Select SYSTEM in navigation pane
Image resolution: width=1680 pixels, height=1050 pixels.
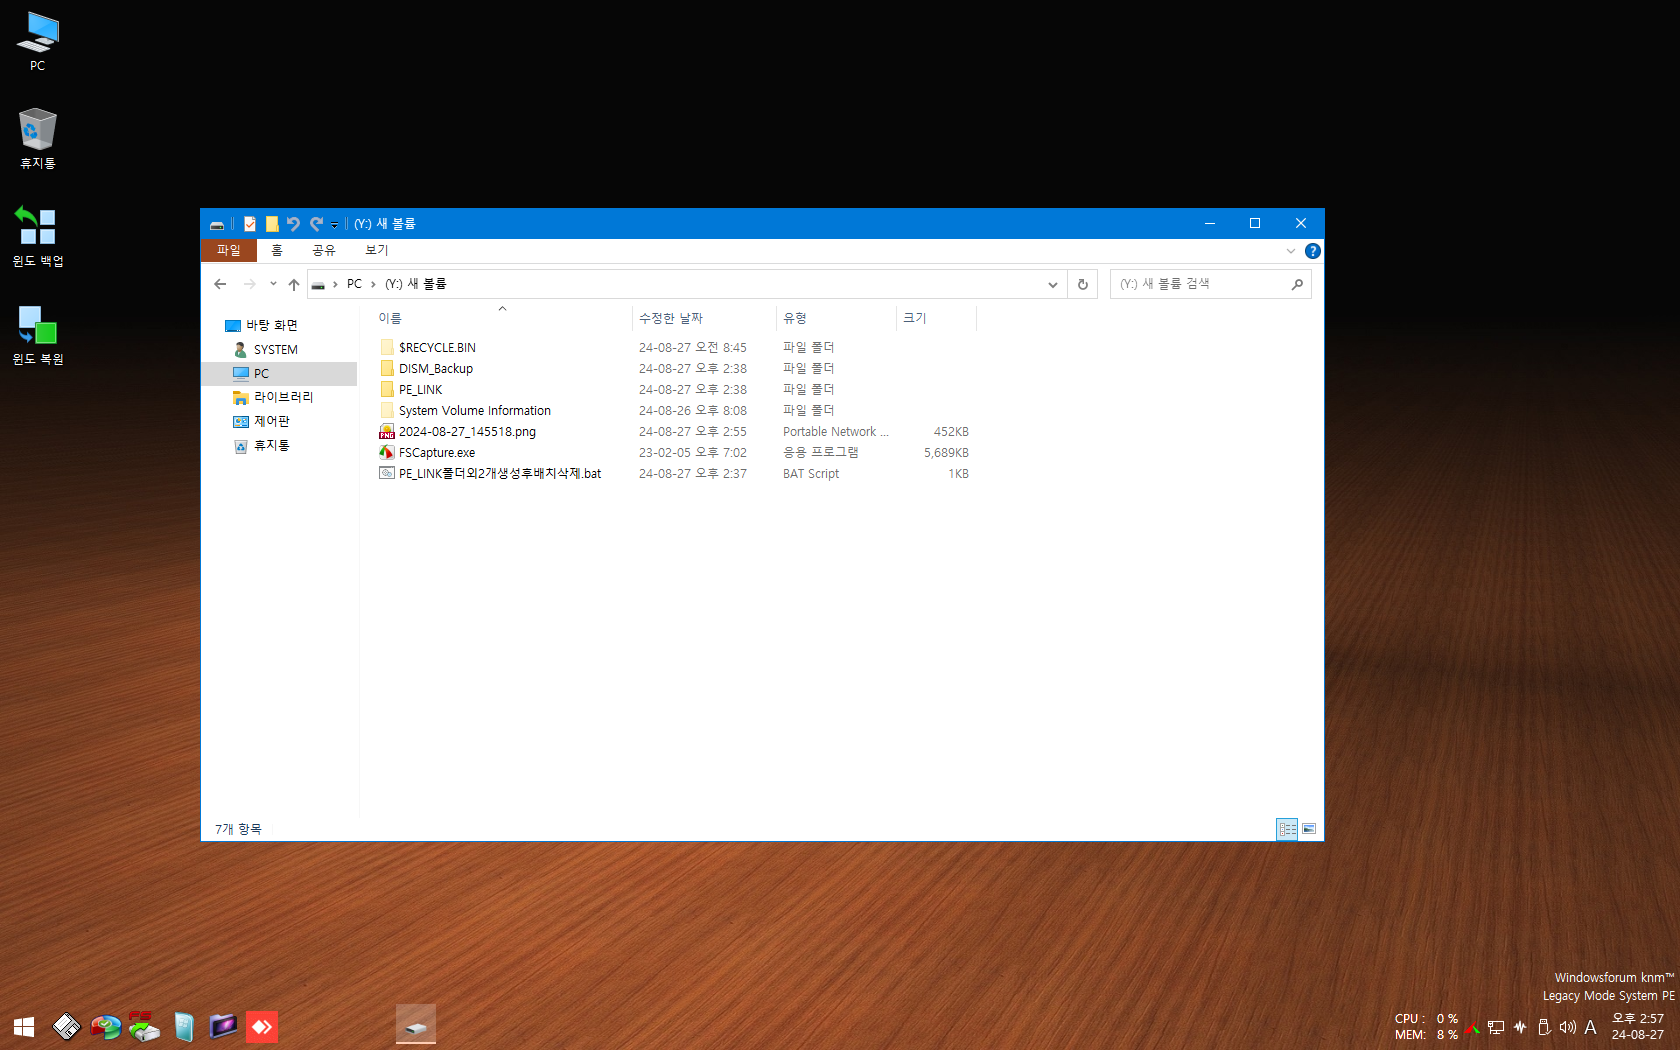(x=266, y=349)
